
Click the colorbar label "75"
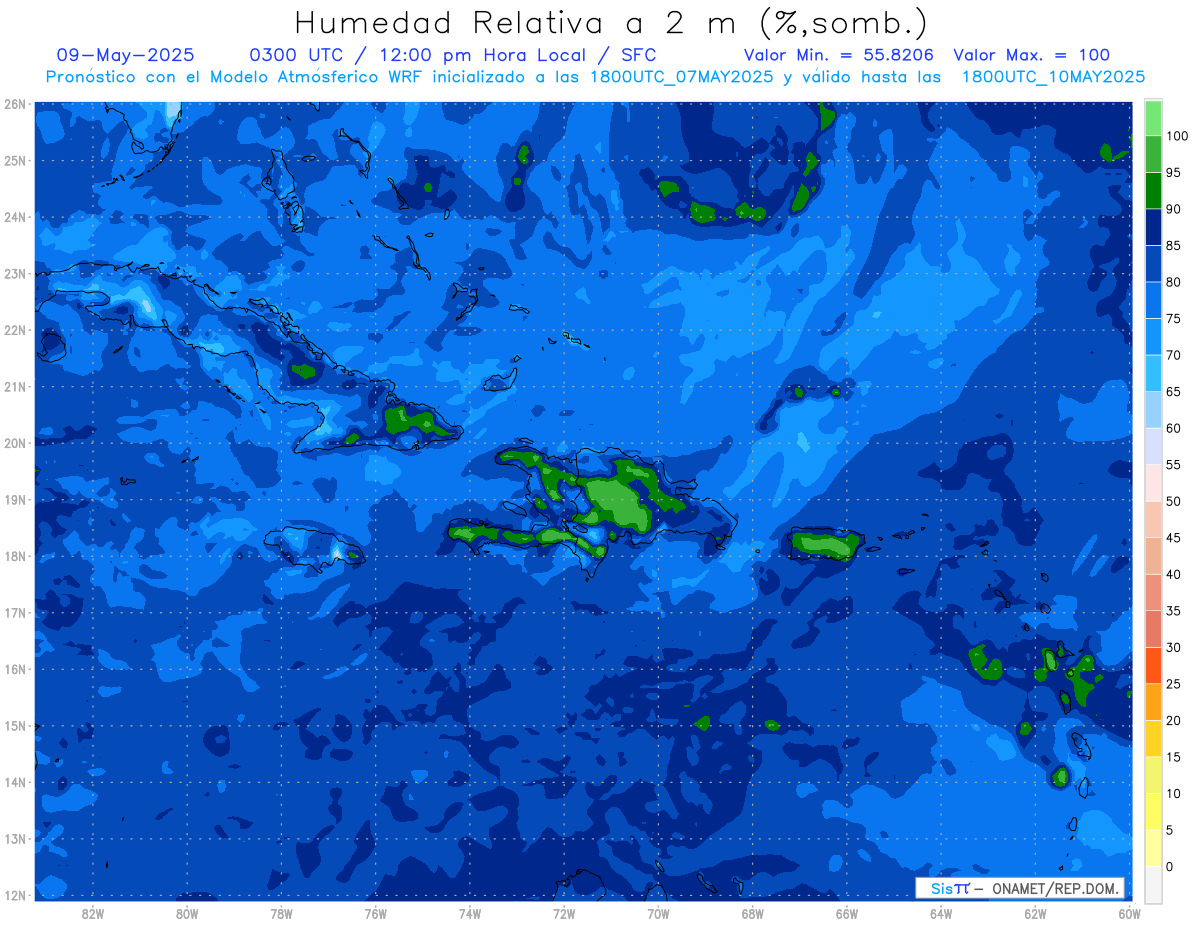point(1173,318)
